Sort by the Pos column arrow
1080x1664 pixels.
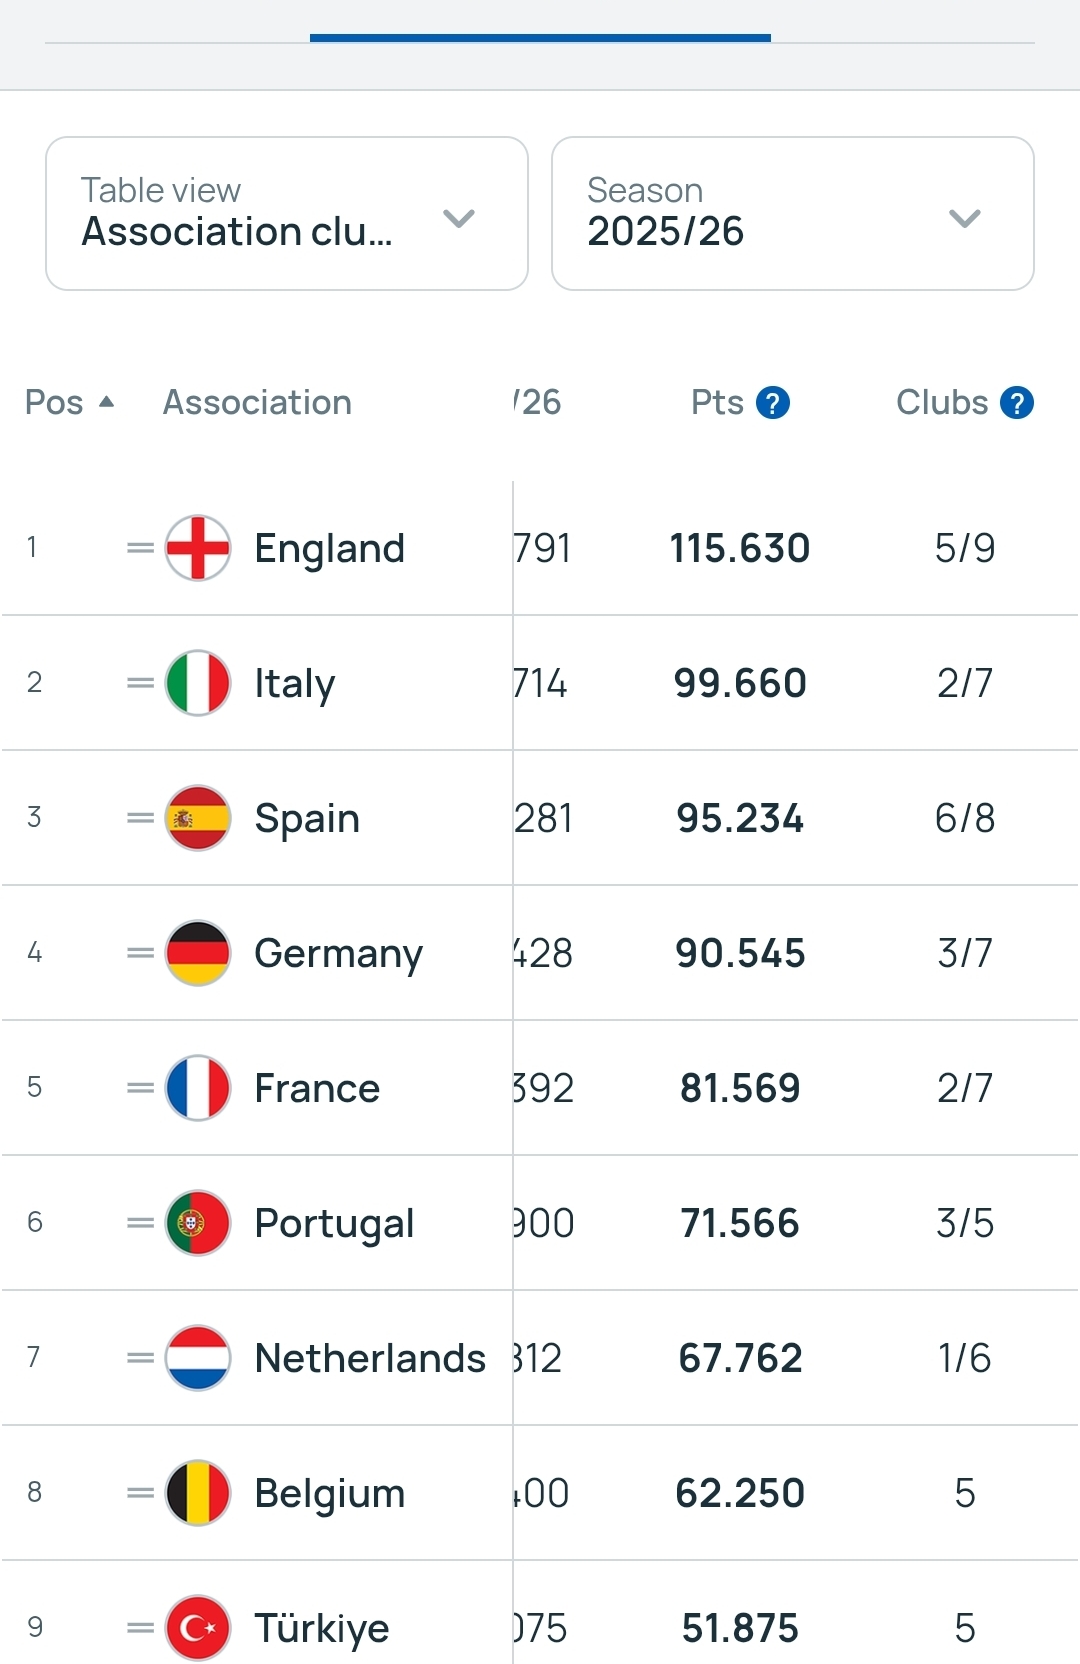(x=106, y=402)
